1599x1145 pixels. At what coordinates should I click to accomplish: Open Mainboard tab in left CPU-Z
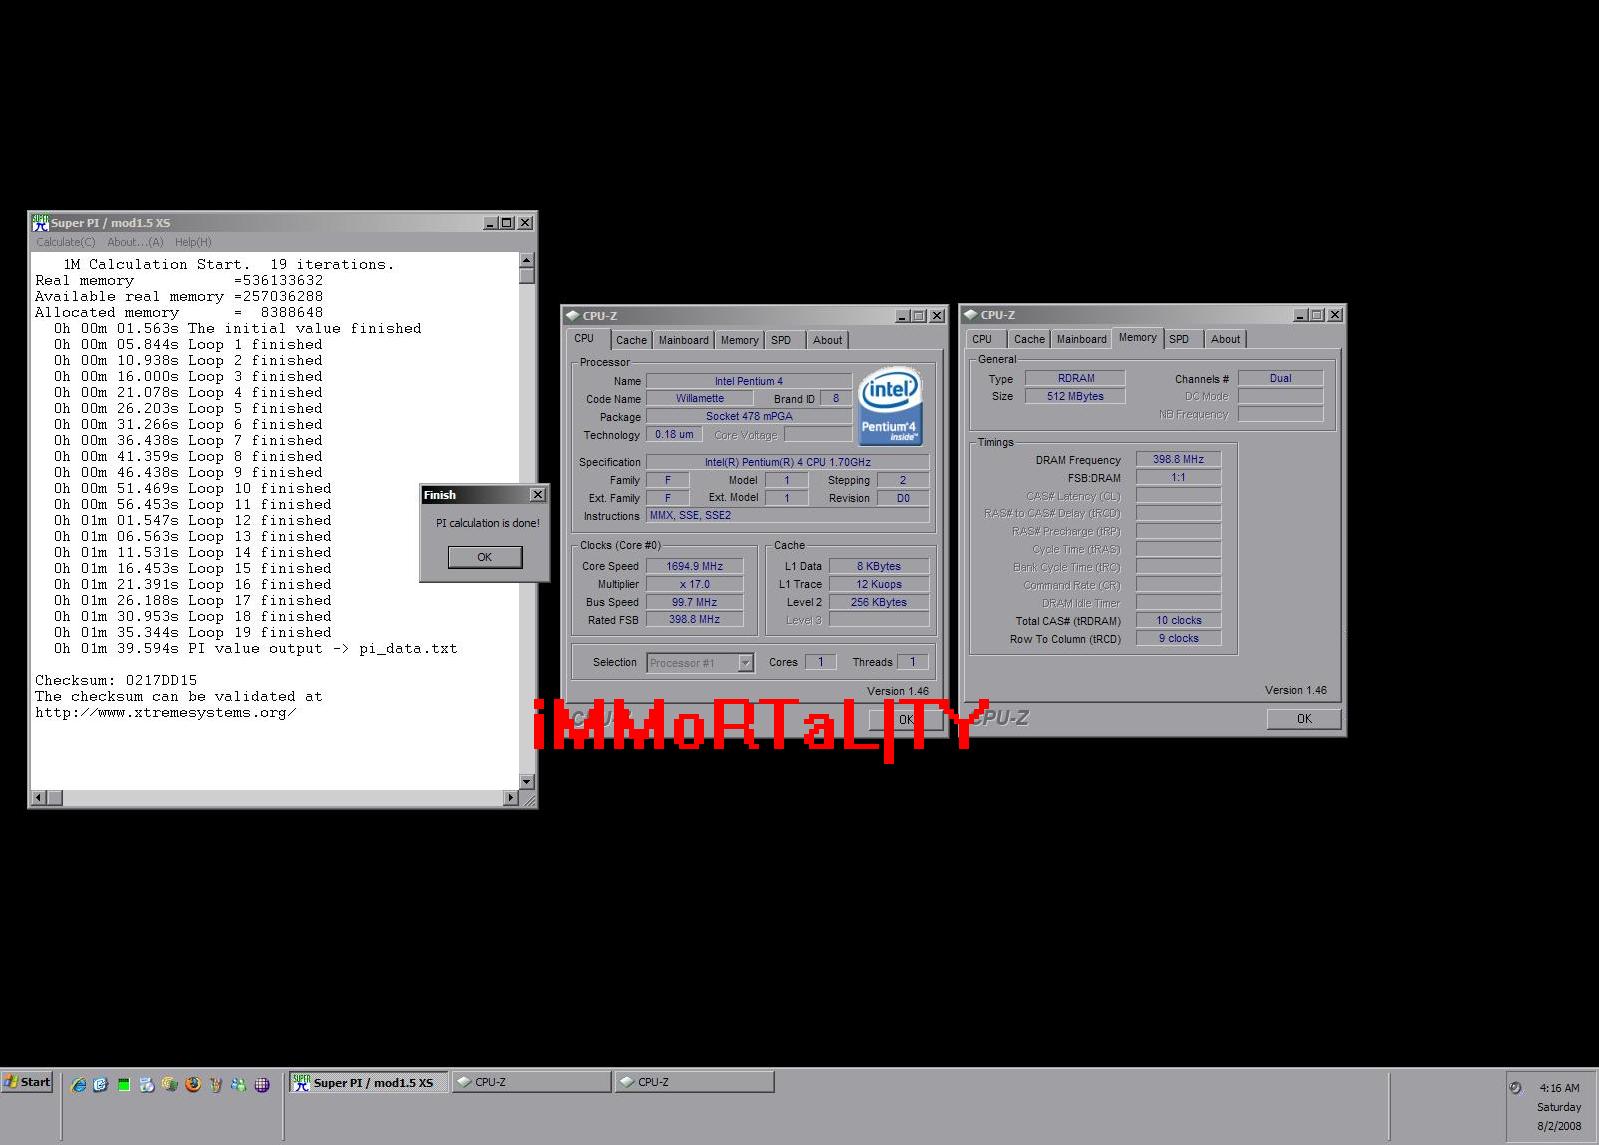pyautogui.click(x=683, y=340)
